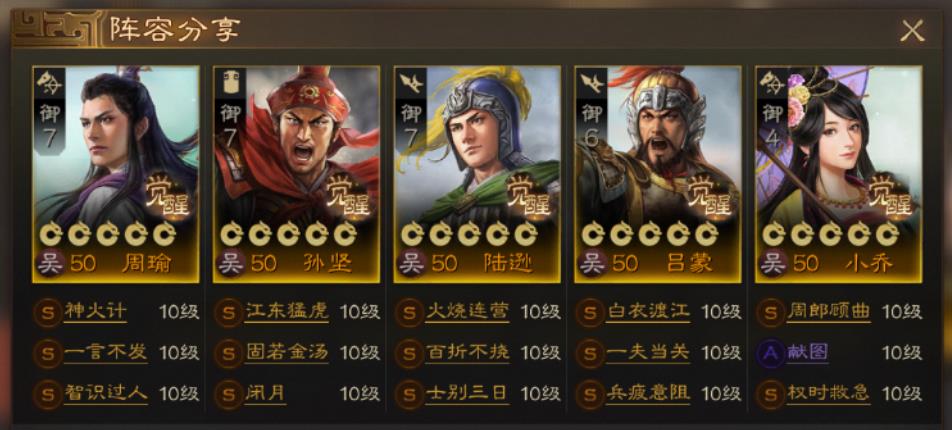952x430 pixels.
Task: Click the S-rank icon beside 闭月
Action: [229, 395]
